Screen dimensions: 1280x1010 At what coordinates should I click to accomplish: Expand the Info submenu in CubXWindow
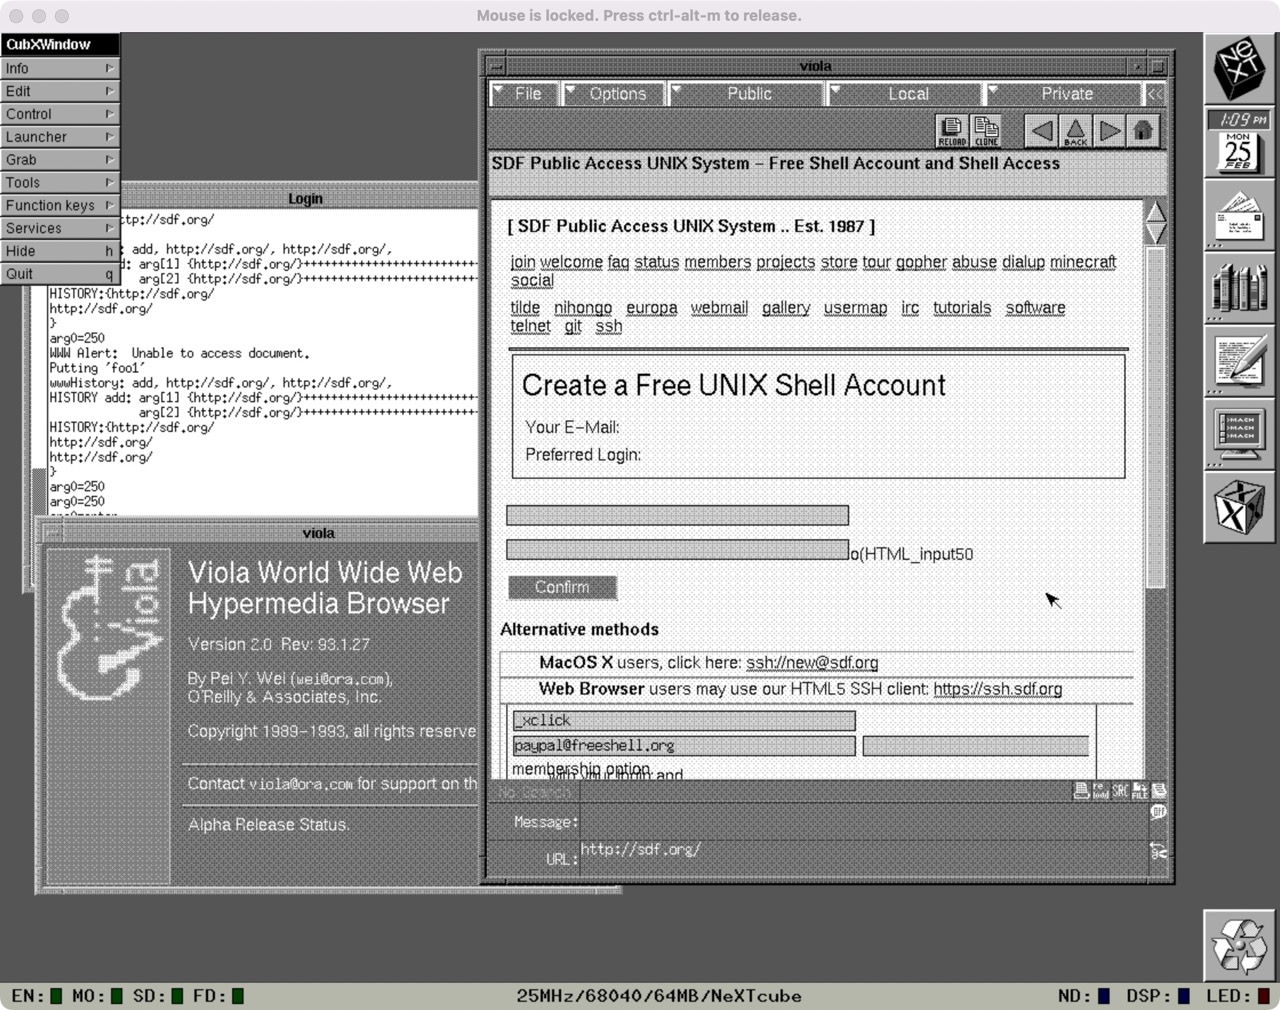point(60,68)
